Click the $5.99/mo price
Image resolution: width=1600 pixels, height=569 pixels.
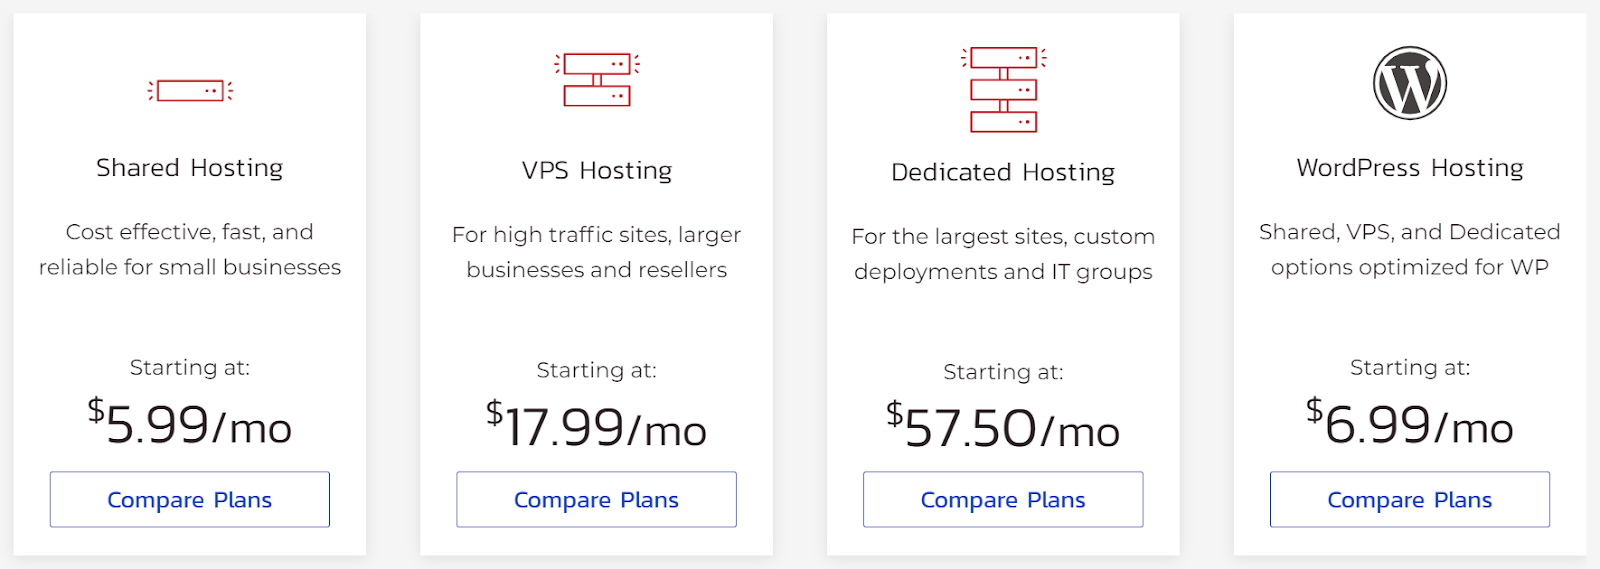[190, 423]
